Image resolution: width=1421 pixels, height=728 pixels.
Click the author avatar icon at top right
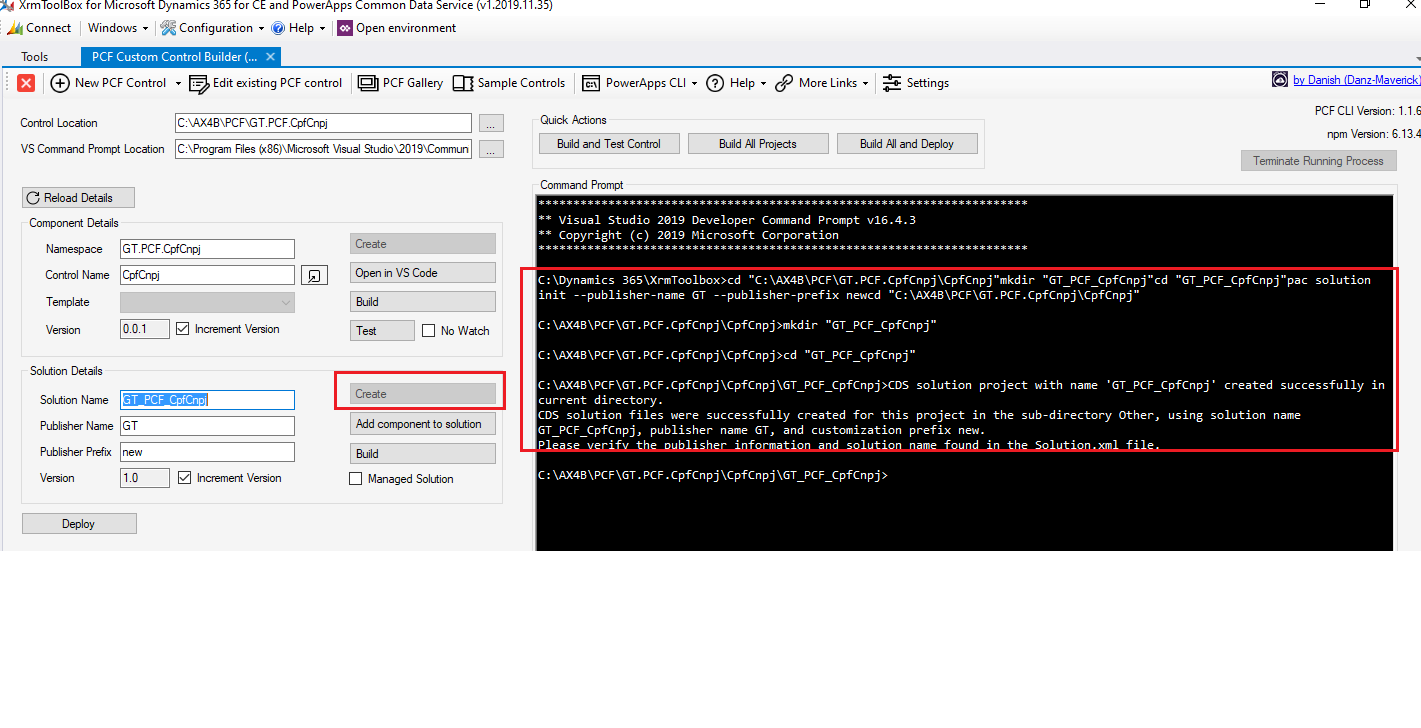tap(1280, 80)
